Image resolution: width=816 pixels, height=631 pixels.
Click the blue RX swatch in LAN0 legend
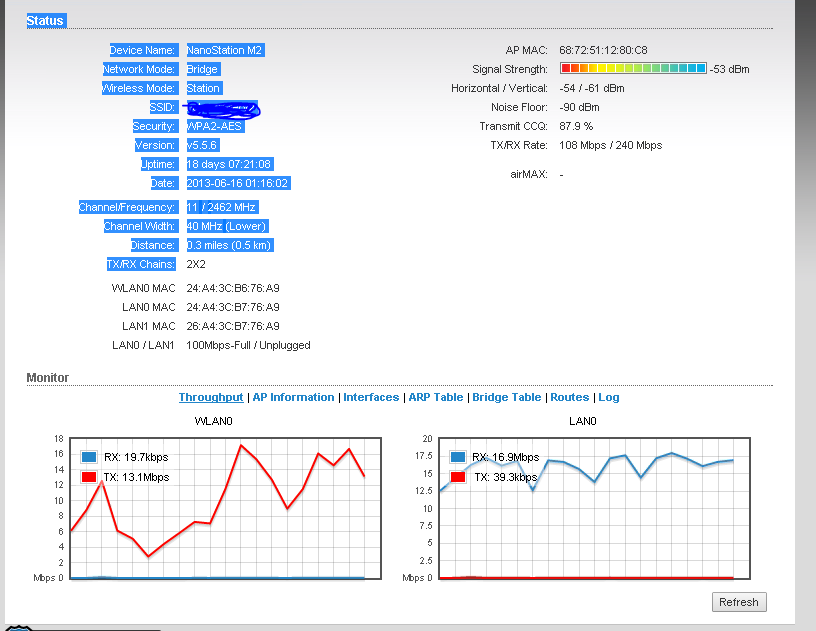pos(458,457)
